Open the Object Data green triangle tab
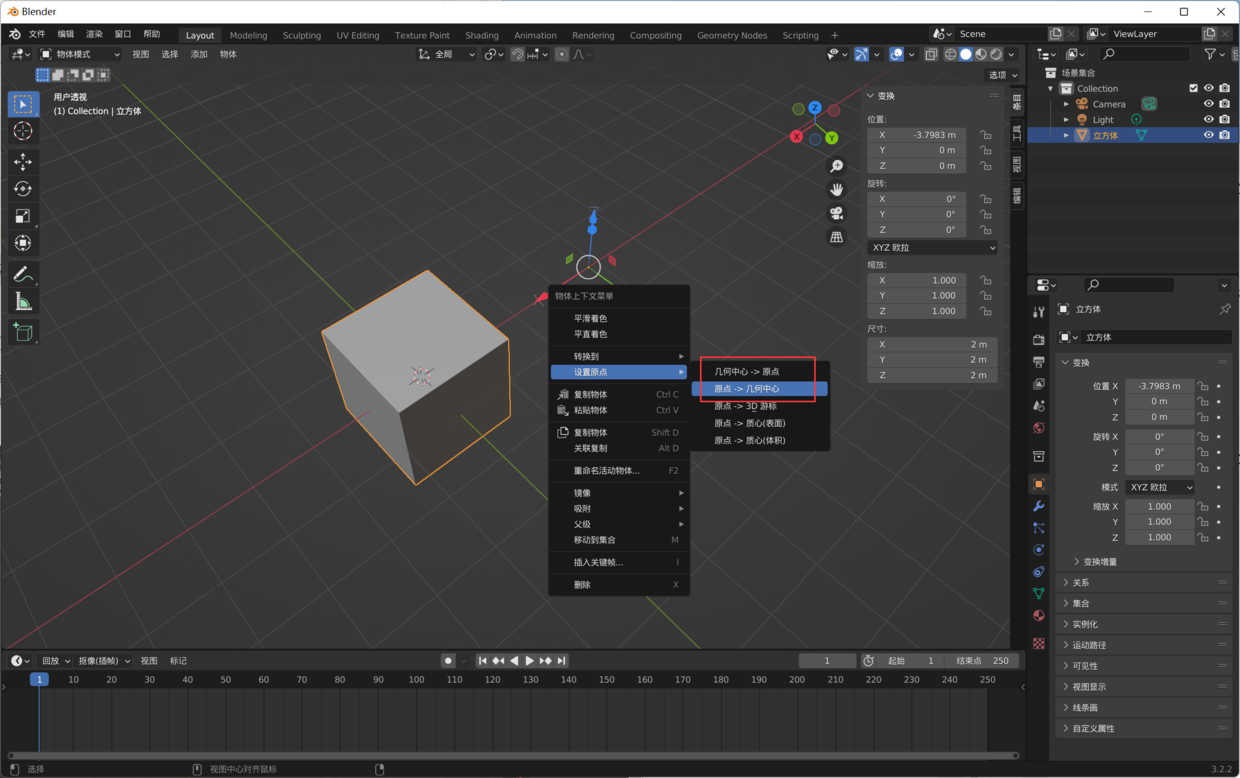This screenshot has width=1240, height=778. [x=1039, y=594]
